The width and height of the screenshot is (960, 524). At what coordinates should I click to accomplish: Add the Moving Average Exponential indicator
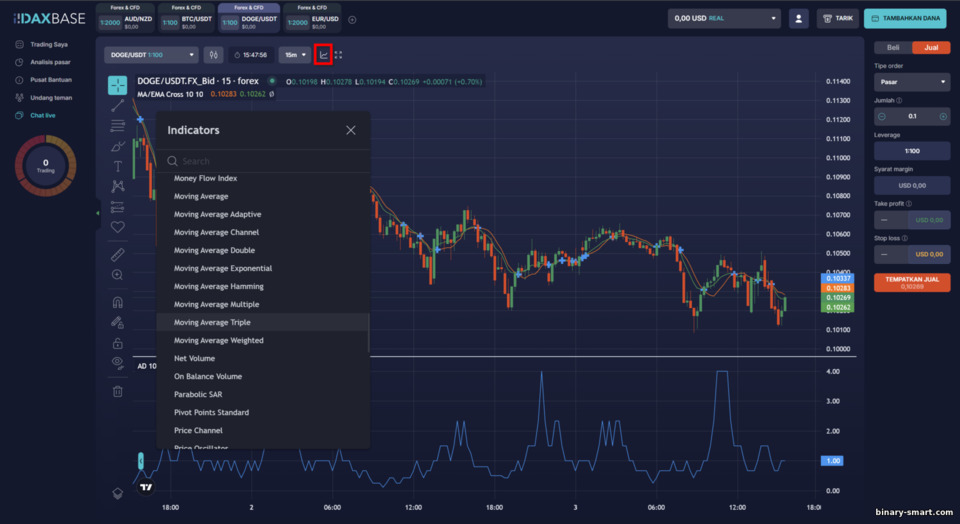point(263,268)
